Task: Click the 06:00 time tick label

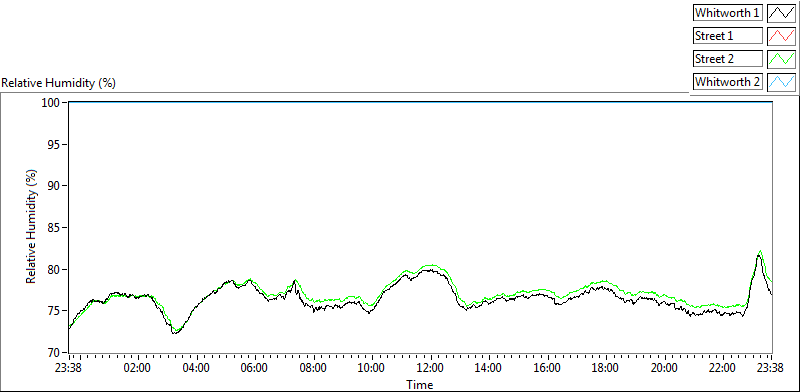Action: click(255, 368)
